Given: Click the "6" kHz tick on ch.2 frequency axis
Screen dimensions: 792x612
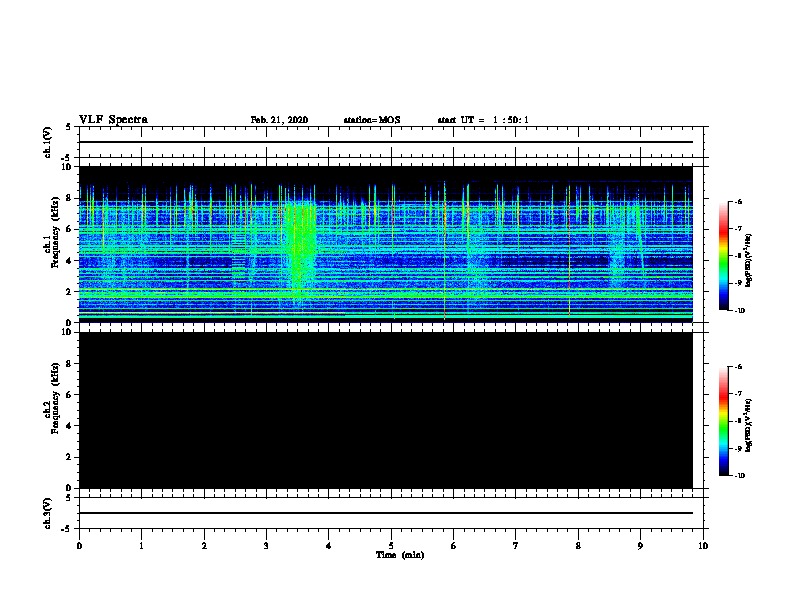Looking at the screenshot, I should (70, 395).
